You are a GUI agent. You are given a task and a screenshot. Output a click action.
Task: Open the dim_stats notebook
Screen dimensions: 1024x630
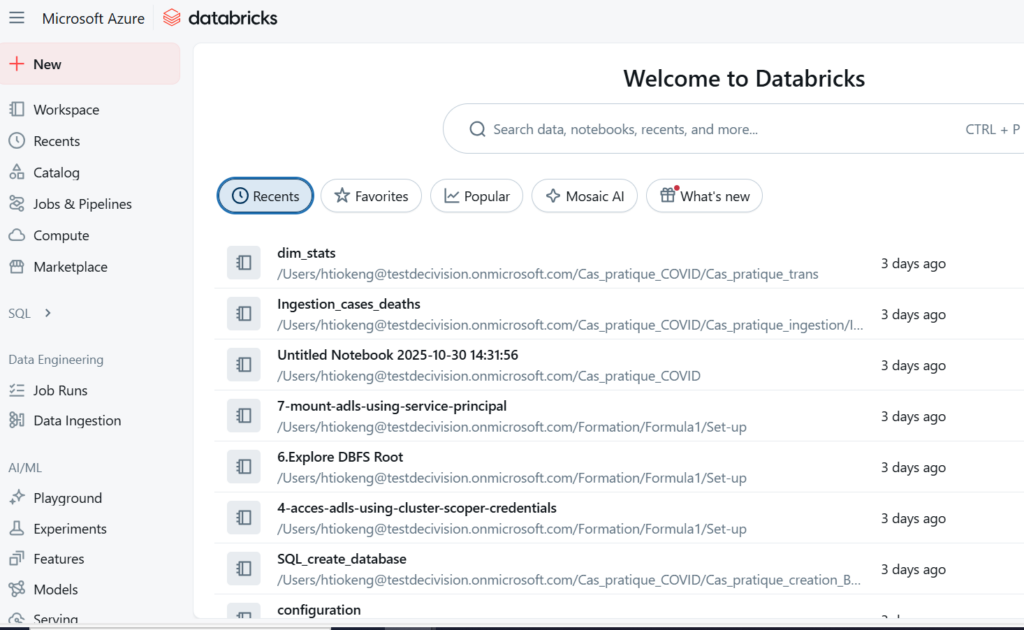[306, 253]
